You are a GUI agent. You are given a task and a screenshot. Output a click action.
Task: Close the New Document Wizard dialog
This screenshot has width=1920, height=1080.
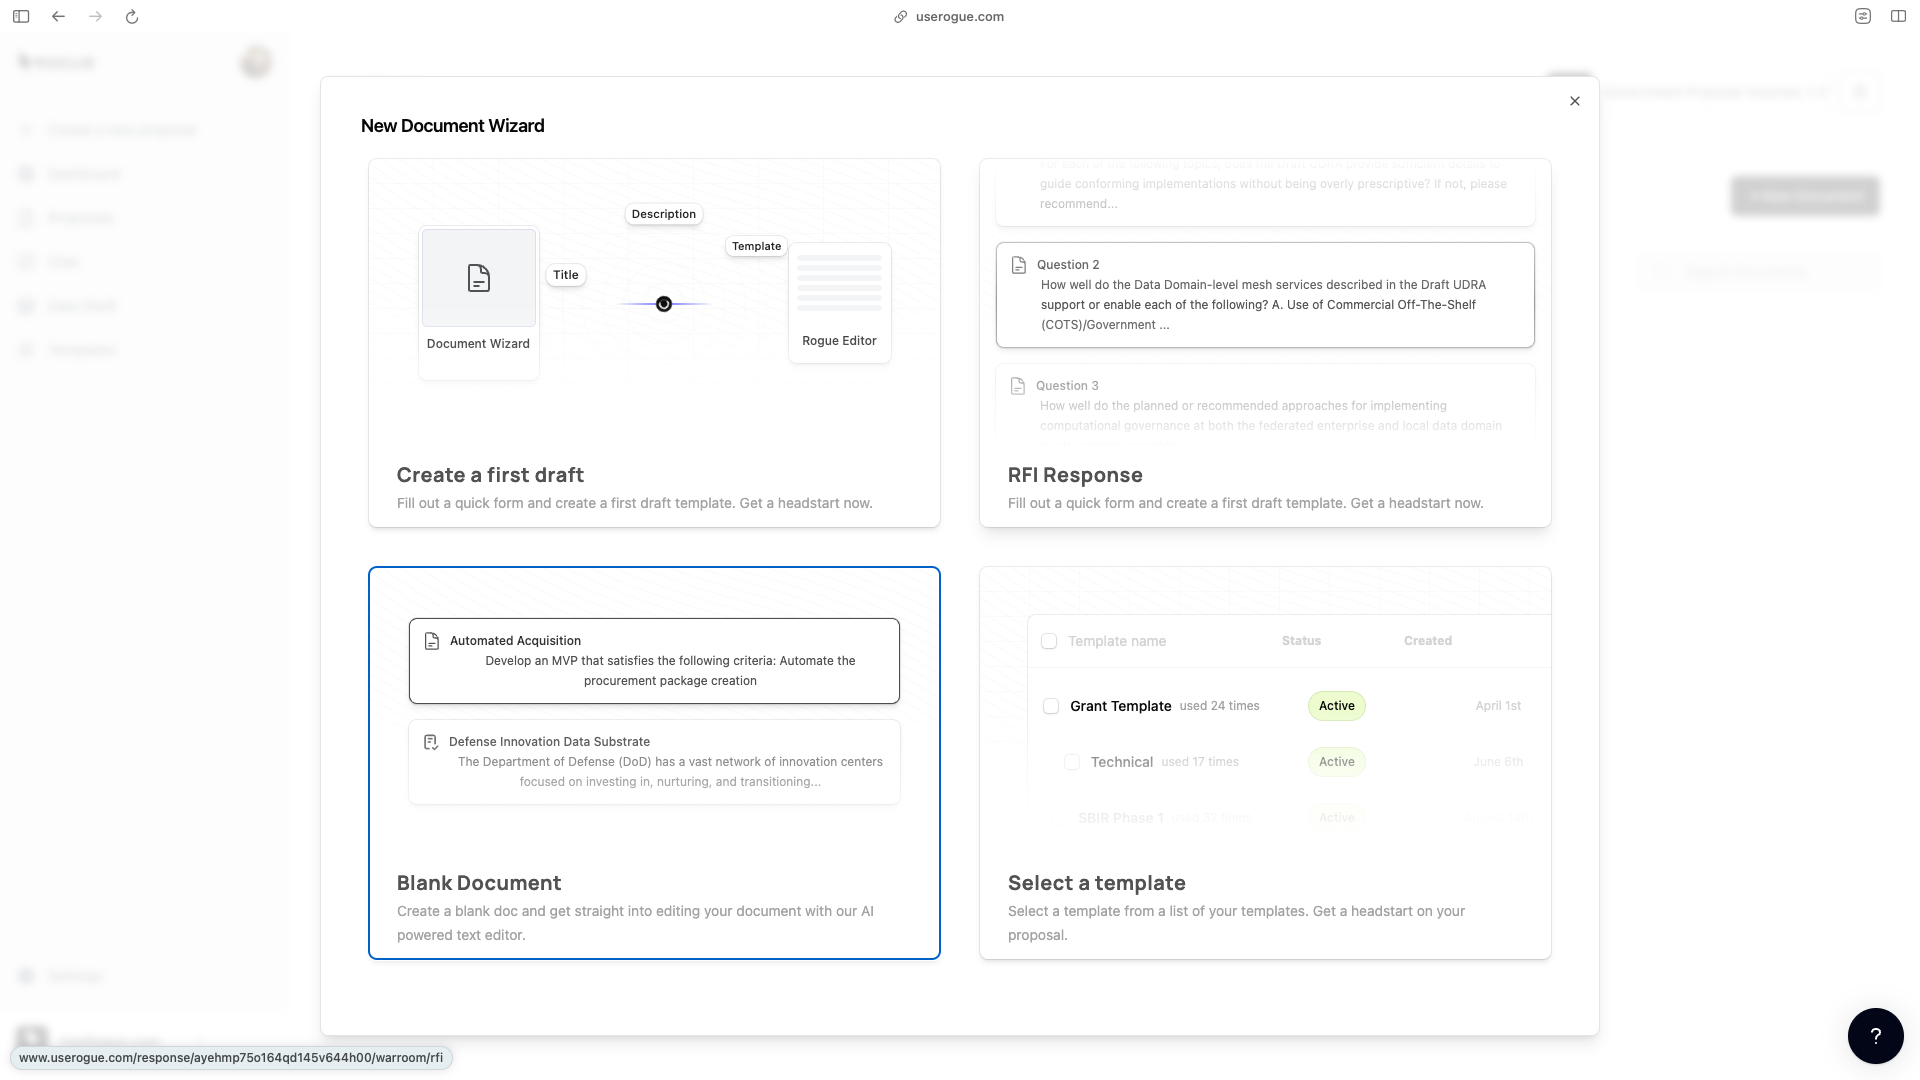click(x=1575, y=101)
